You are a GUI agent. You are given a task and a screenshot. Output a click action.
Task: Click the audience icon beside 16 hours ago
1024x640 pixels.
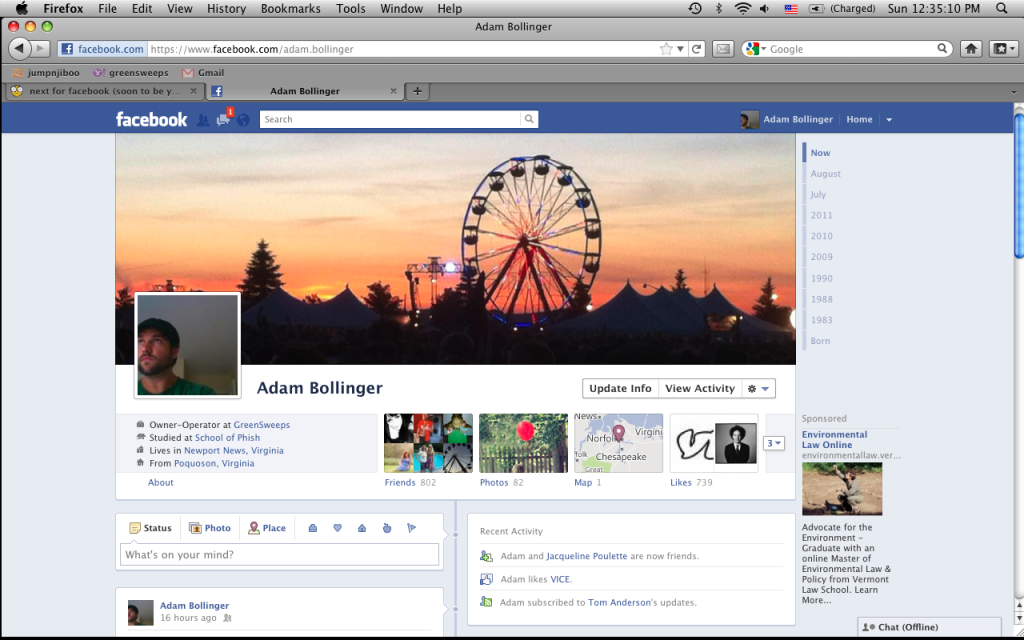point(227,618)
